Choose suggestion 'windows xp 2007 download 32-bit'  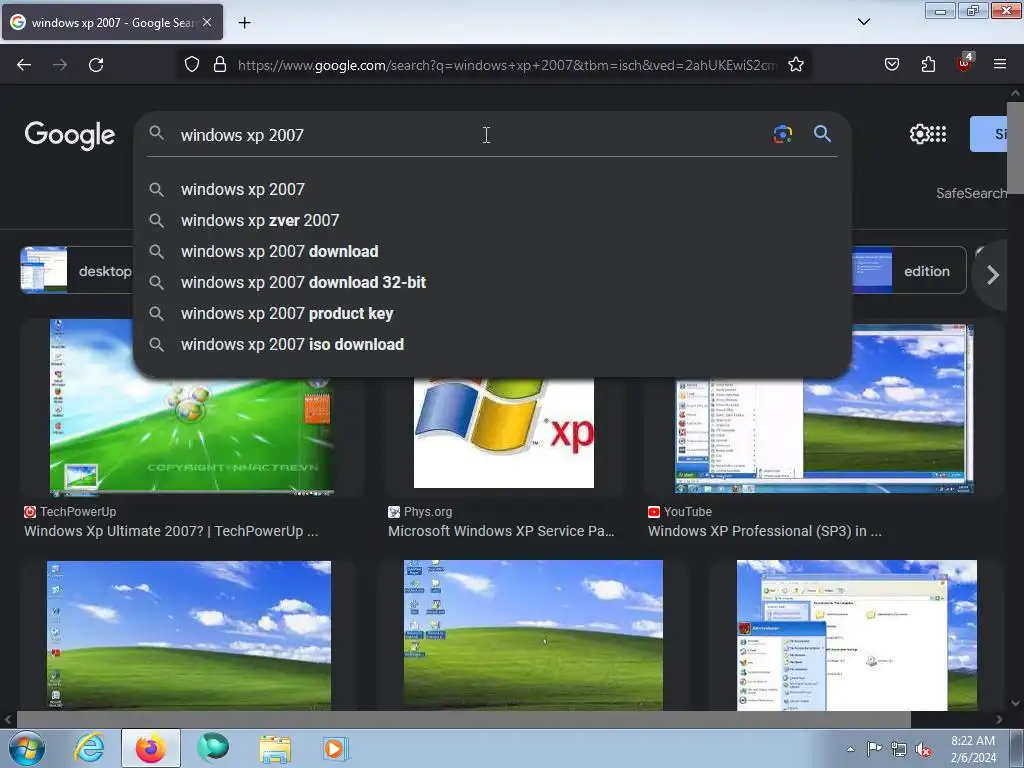click(491, 283)
